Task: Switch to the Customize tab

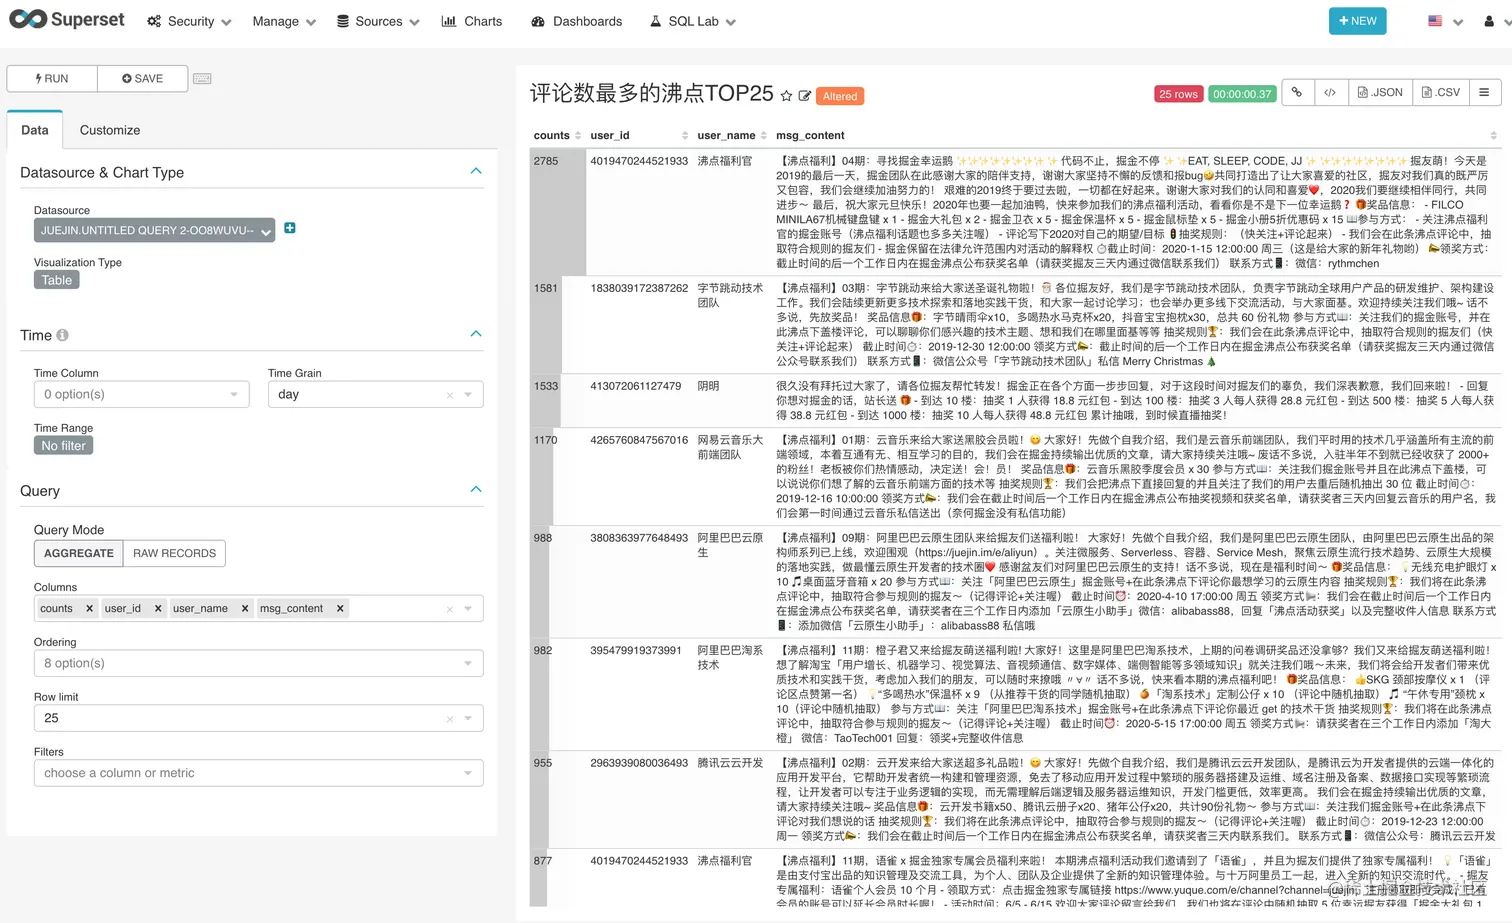Action: click(x=110, y=130)
